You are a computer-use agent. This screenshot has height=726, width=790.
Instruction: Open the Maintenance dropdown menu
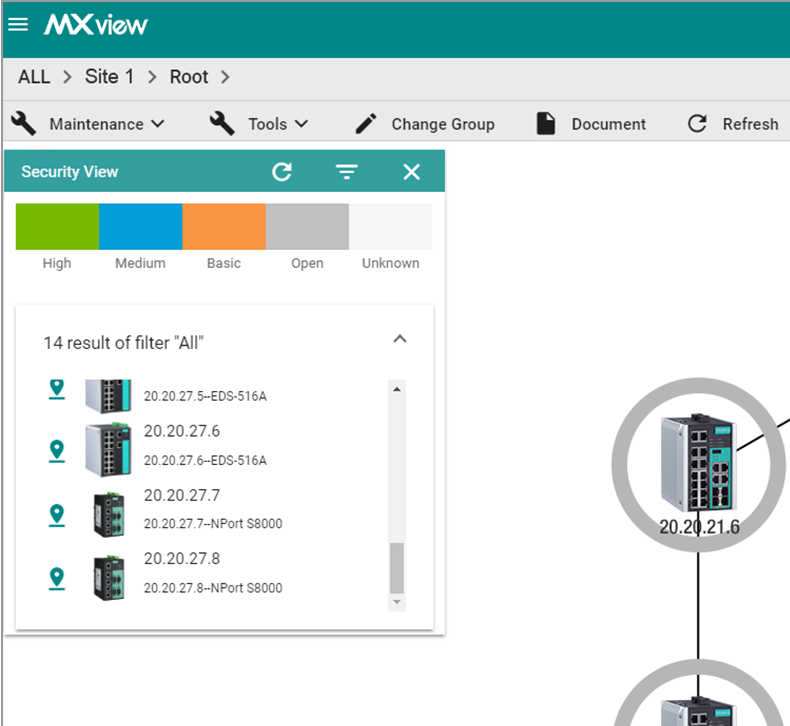tap(89, 124)
